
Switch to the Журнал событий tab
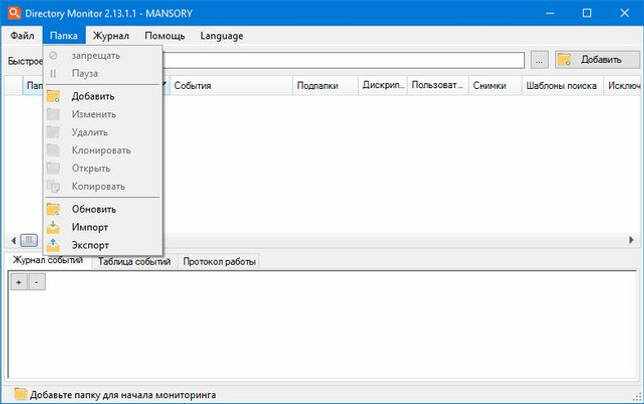click(48, 260)
